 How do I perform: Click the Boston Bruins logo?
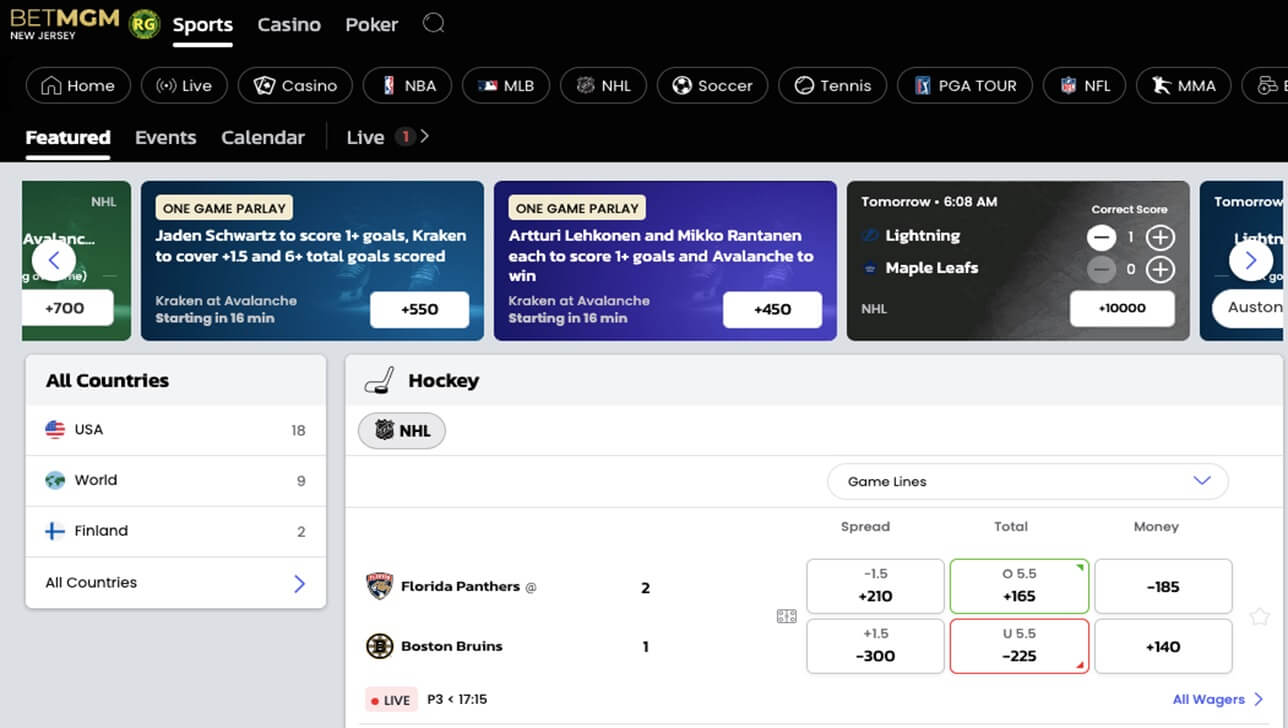[x=379, y=646]
